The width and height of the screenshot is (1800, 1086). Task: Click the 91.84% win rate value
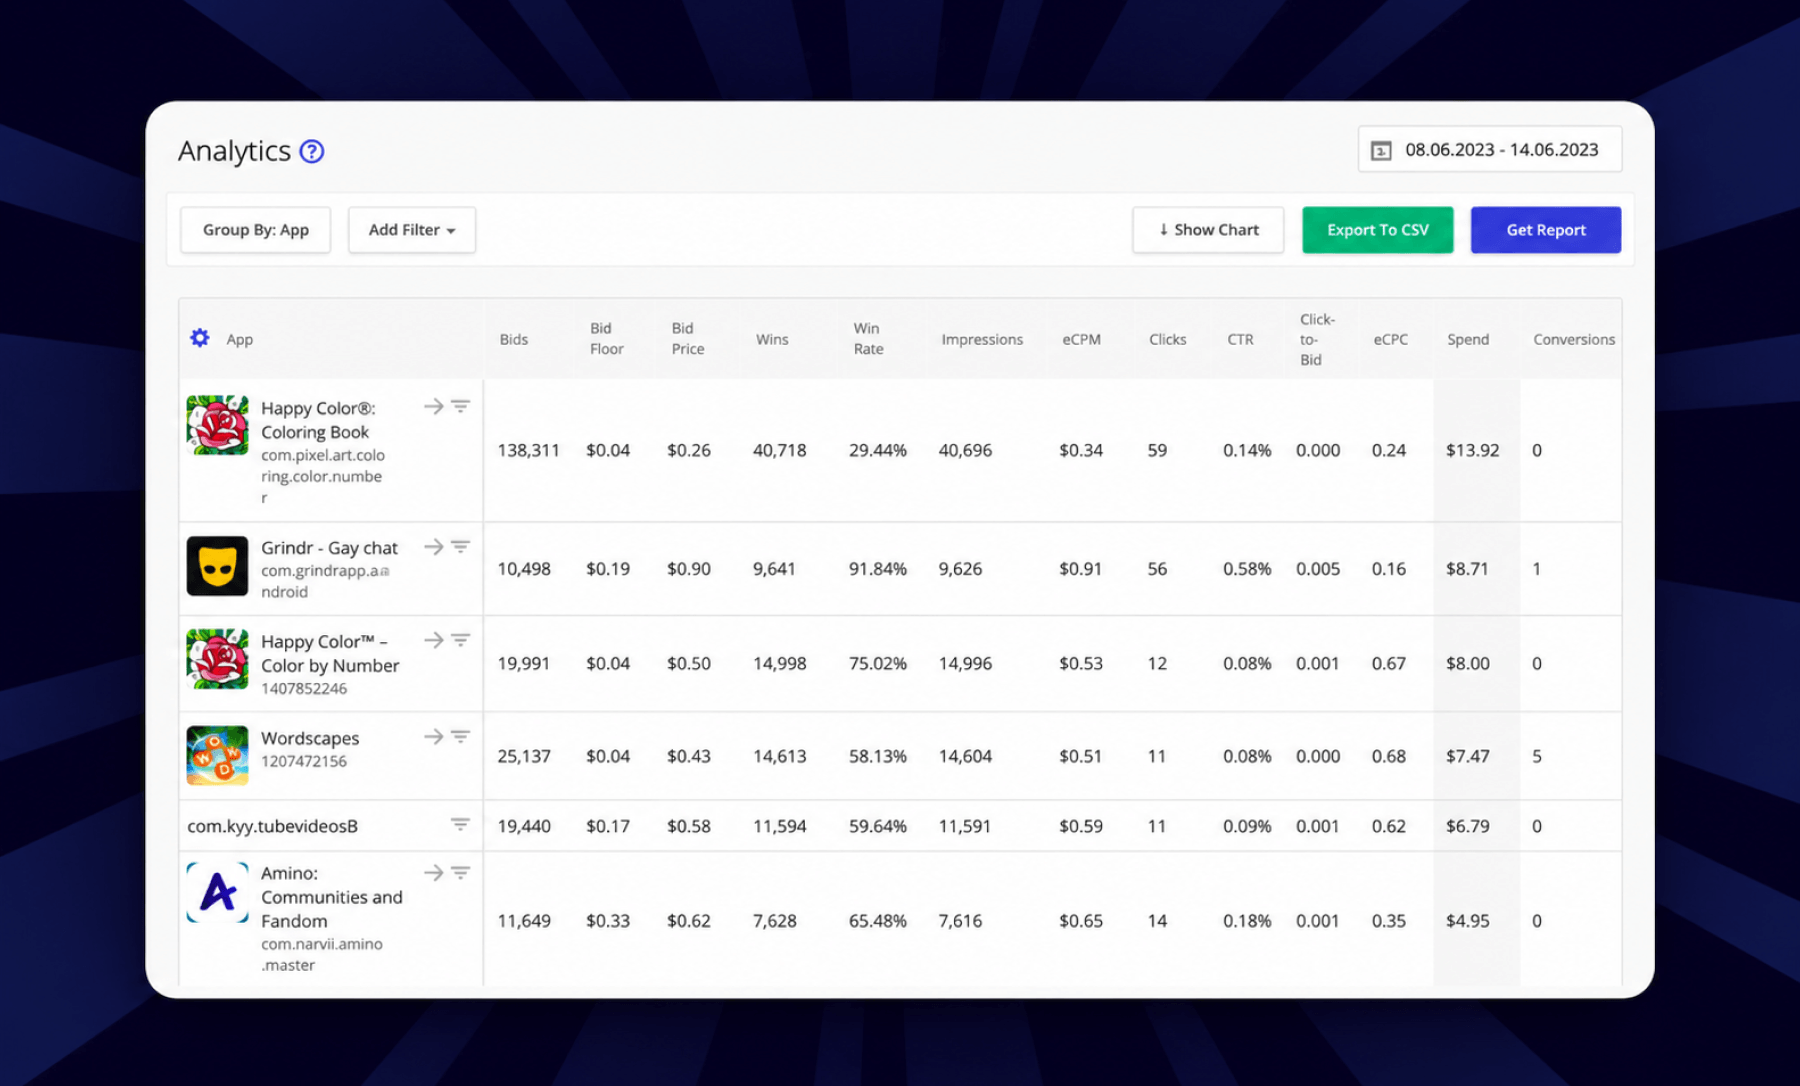coord(877,568)
